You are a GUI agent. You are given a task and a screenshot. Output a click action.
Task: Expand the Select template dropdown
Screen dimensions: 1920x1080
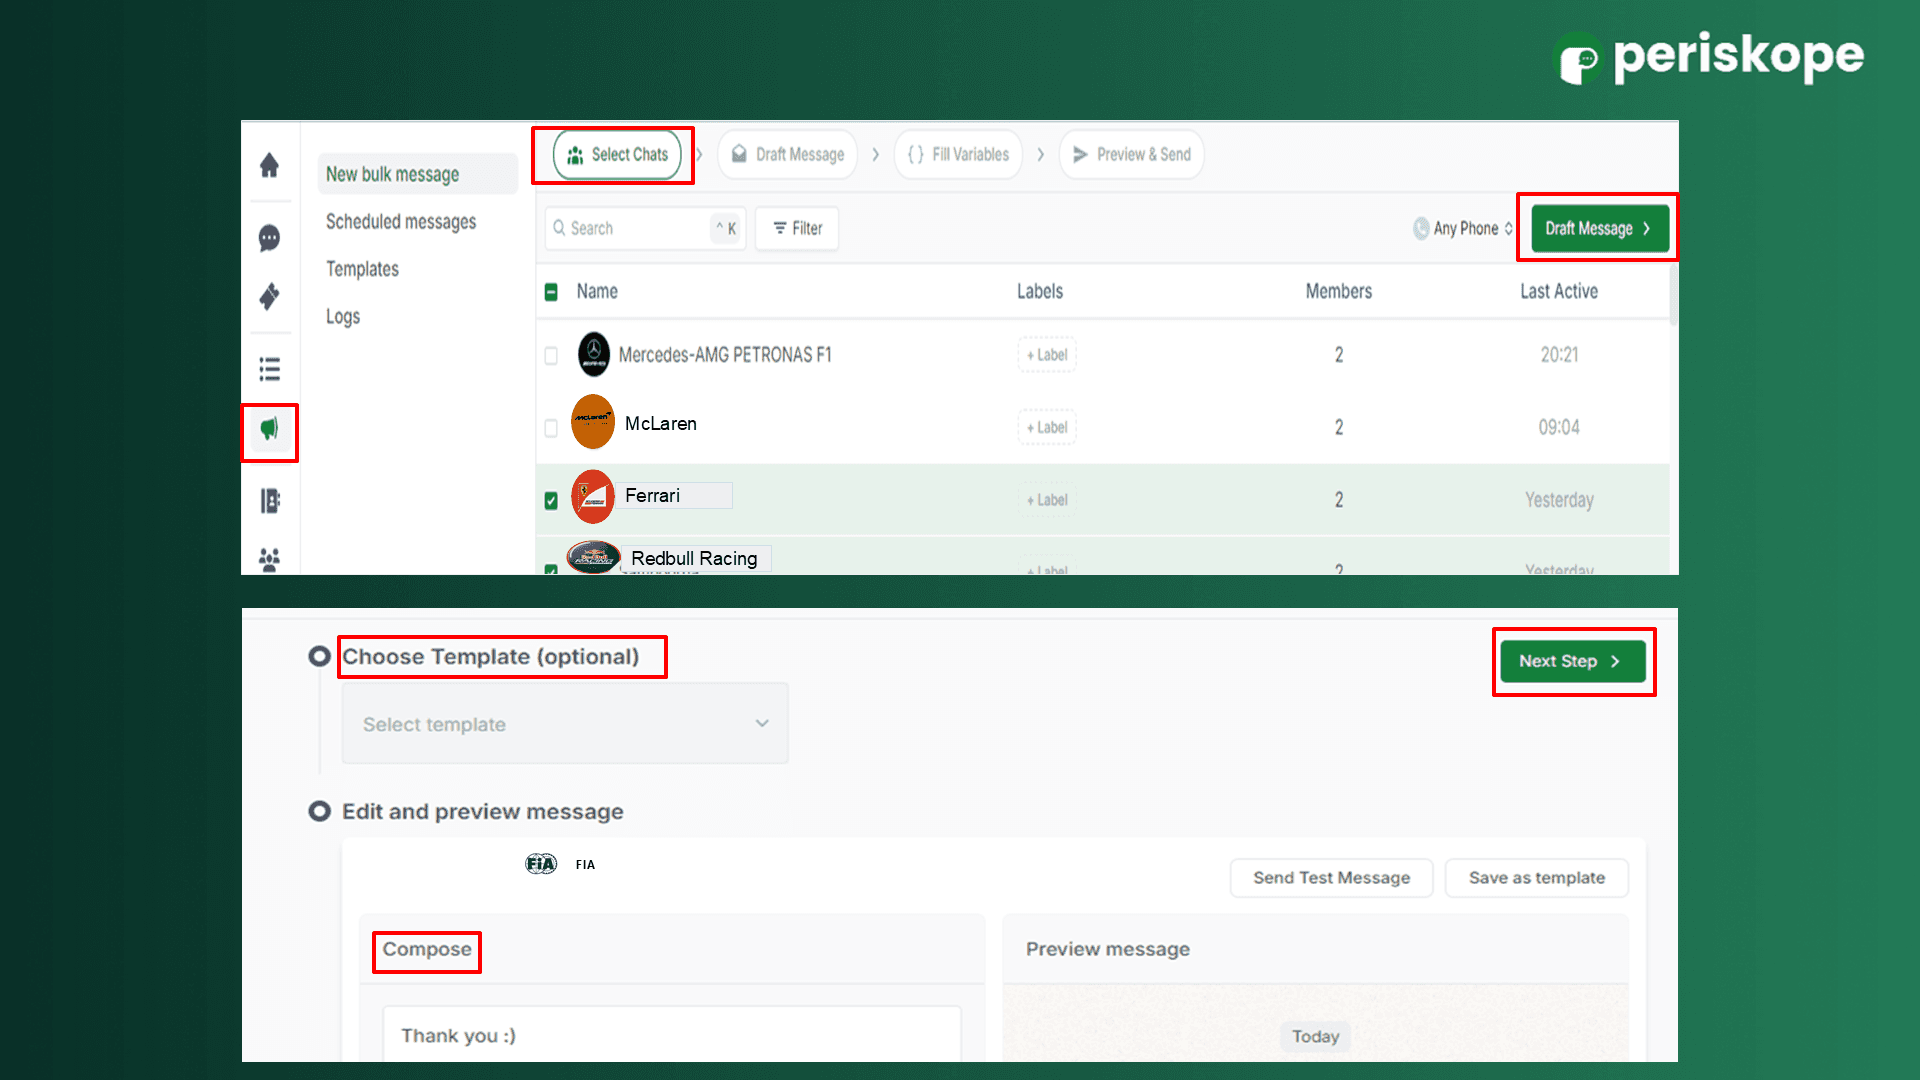[x=565, y=724]
